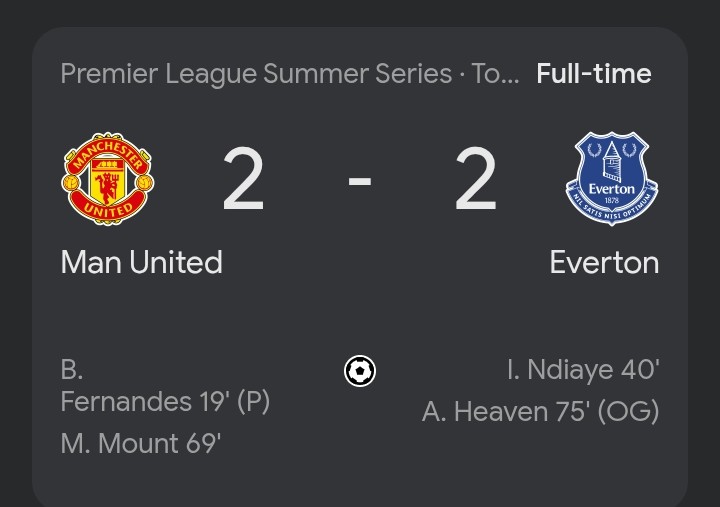Click the Manchester United crest logo
The height and width of the screenshot is (507, 720).
click(x=107, y=179)
